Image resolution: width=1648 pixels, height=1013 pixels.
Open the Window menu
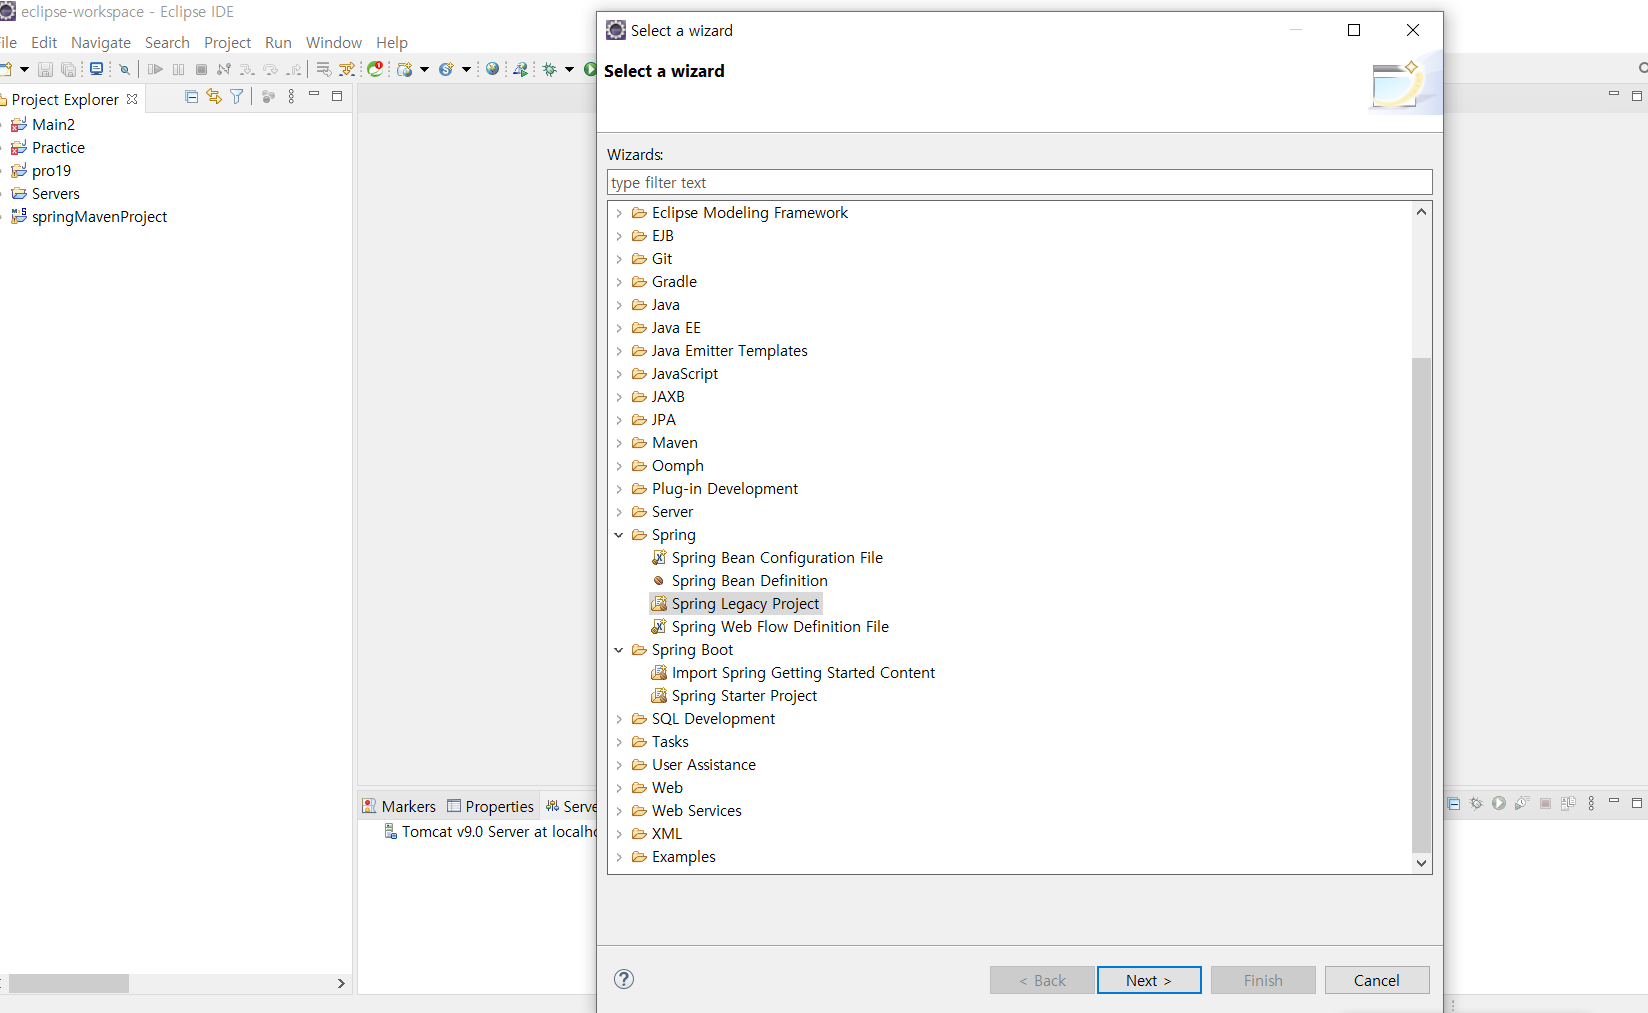coord(334,42)
